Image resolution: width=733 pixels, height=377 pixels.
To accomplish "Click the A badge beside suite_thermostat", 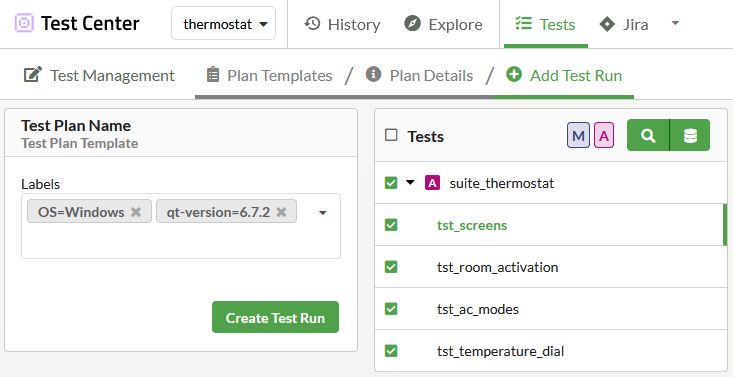I will [432, 183].
